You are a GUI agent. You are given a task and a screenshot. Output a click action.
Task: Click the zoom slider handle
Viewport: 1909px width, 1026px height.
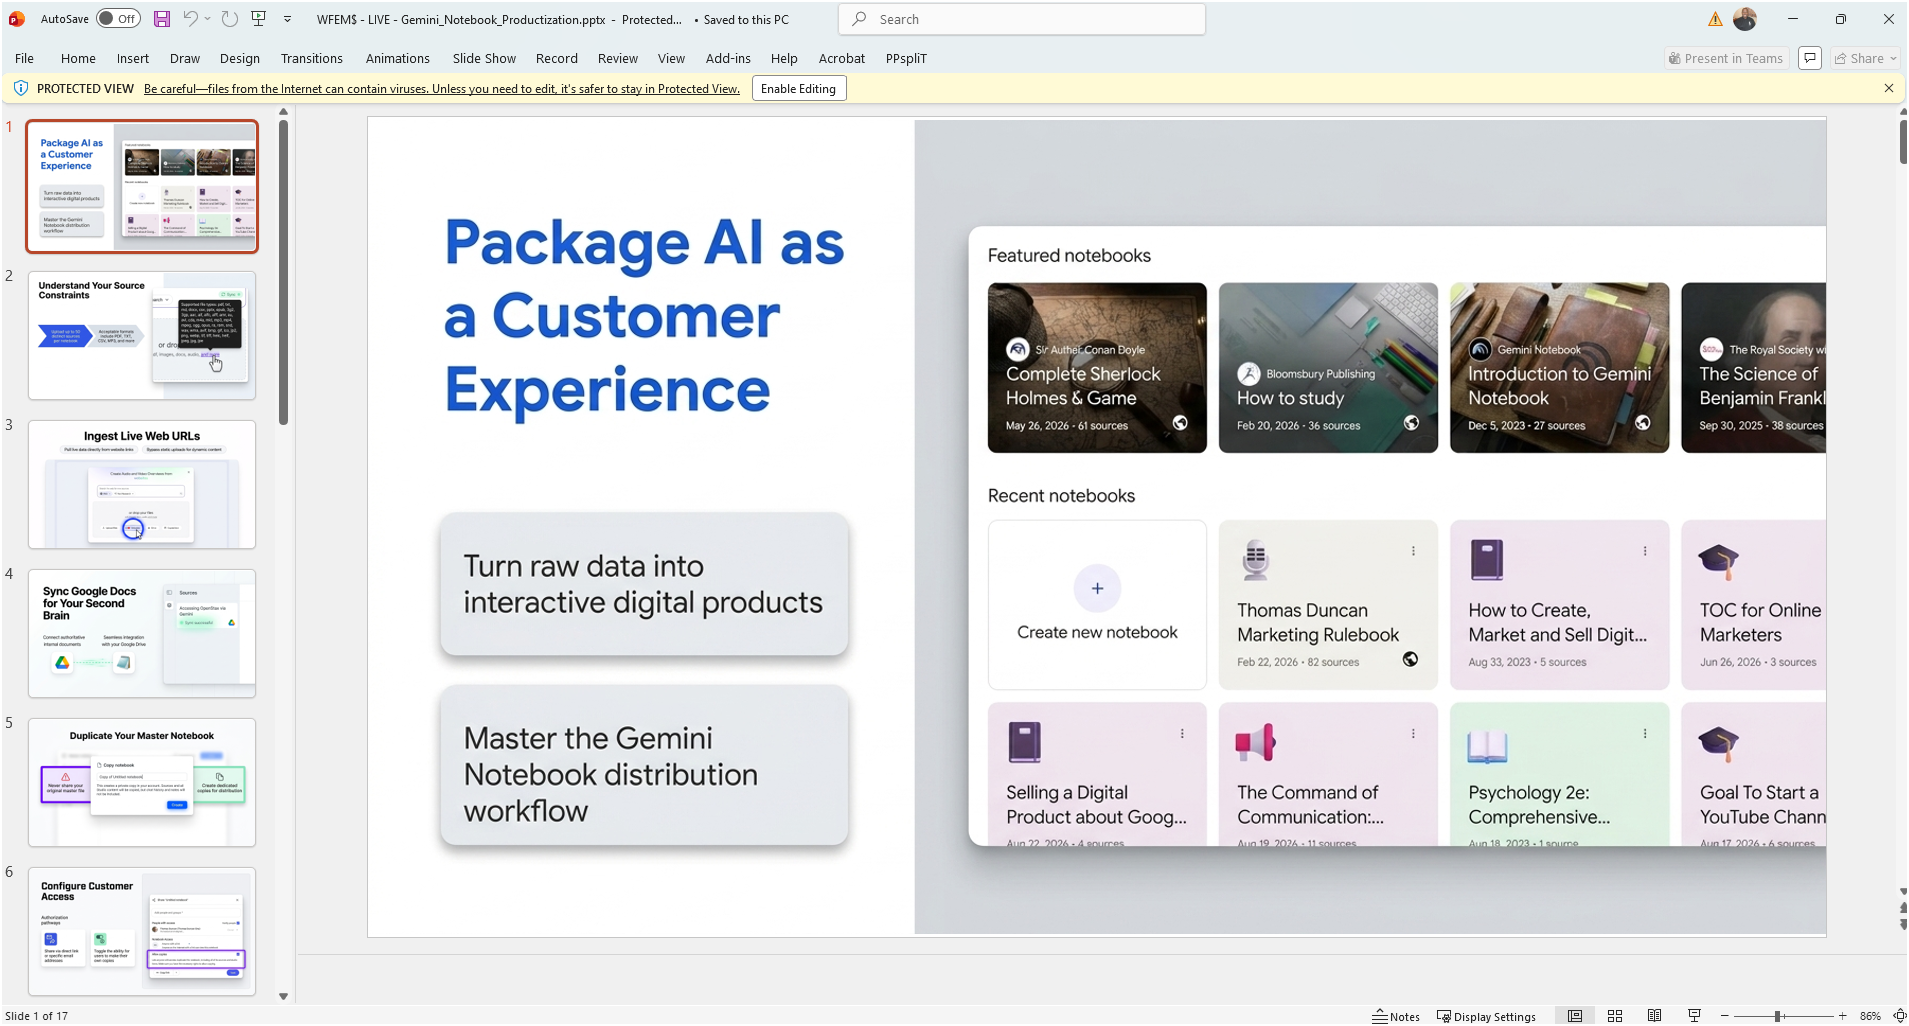click(1779, 1016)
